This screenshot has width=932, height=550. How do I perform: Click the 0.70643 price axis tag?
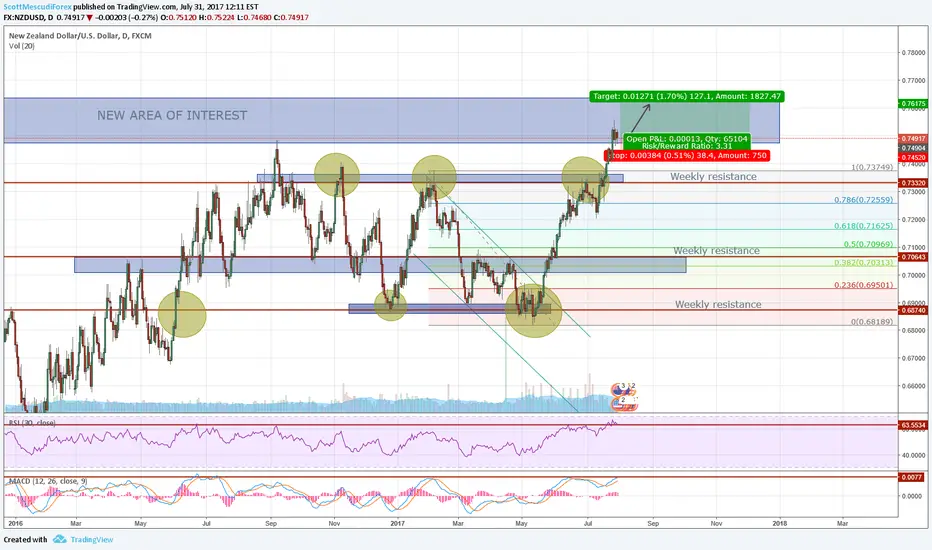click(914, 257)
